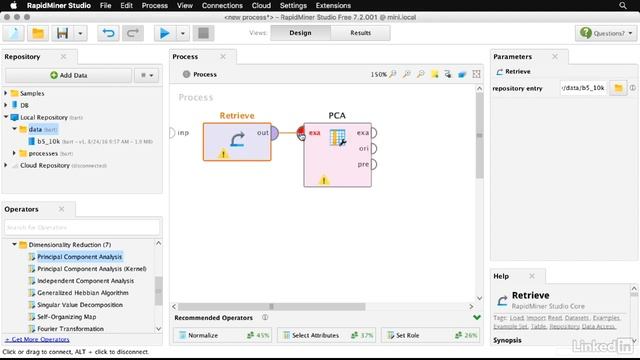Select Principal Component Analysis (Kernel) operator
640x360 pixels.
click(92, 269)
